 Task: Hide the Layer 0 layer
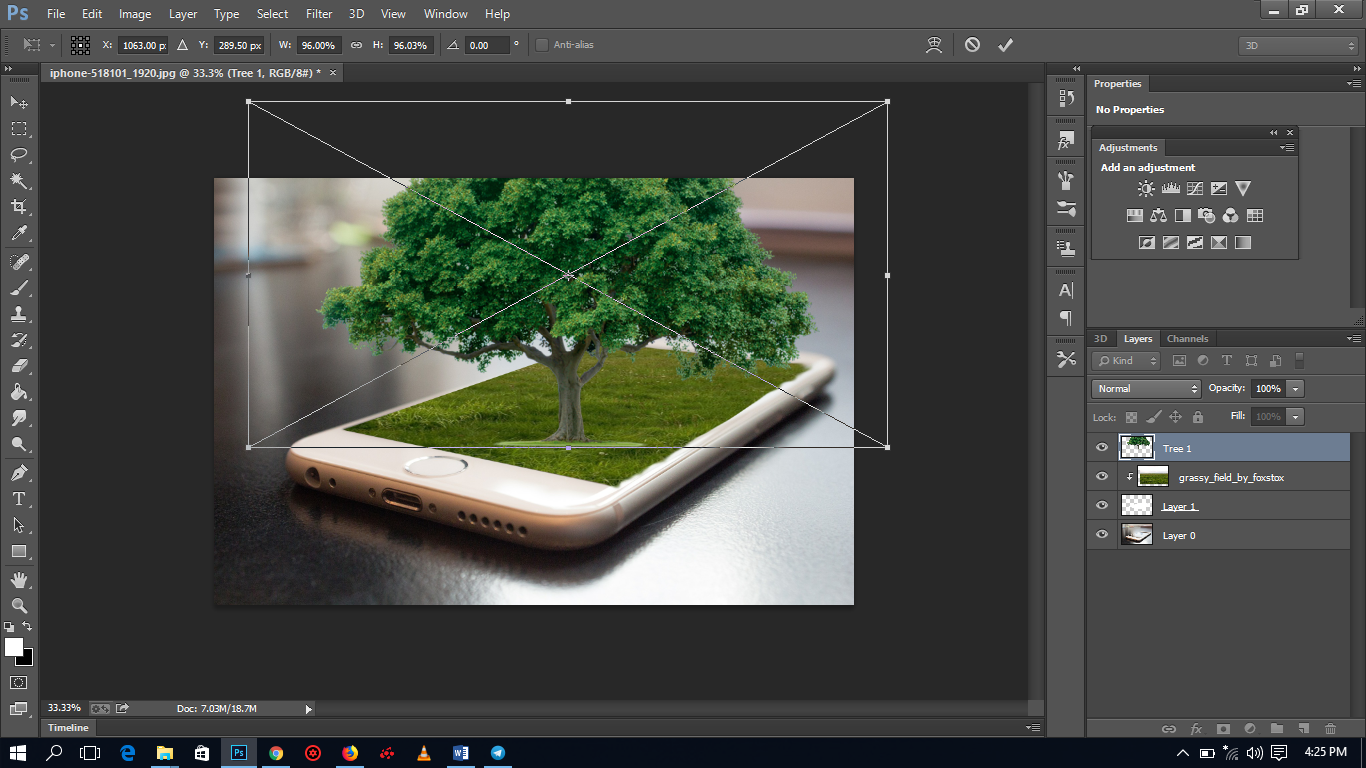(1102, 535)
